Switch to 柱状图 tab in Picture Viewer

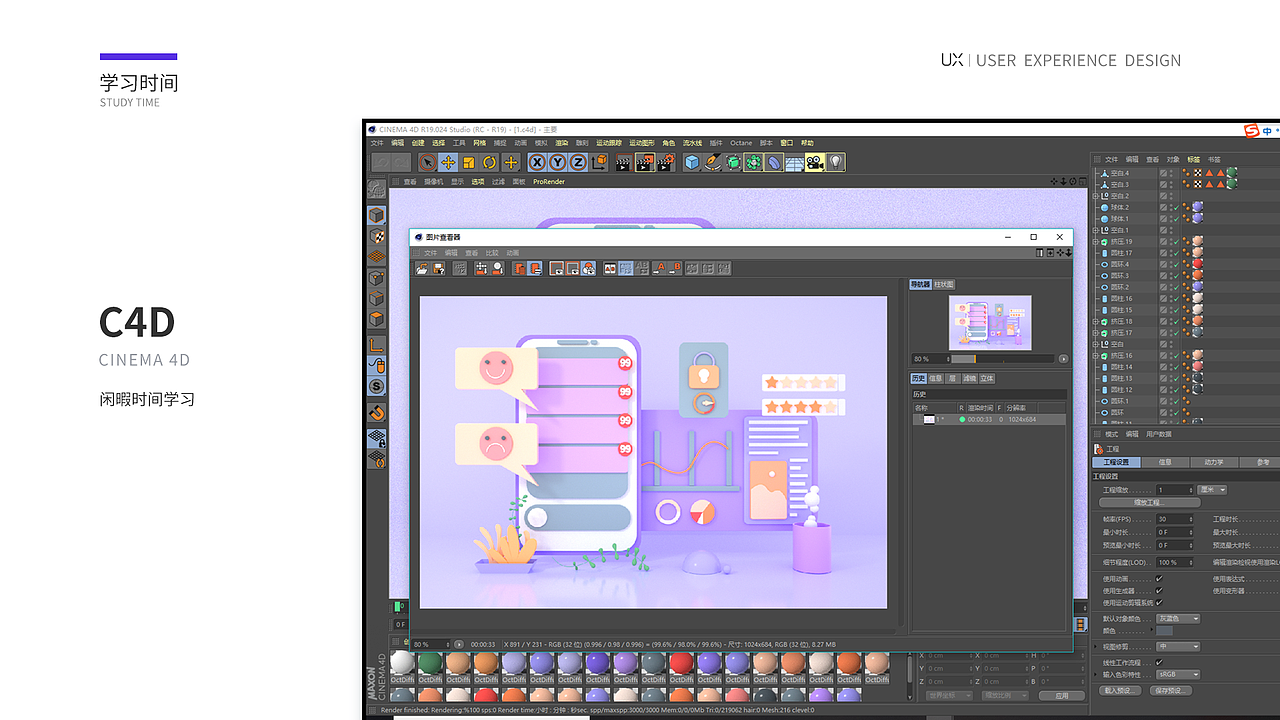point(944,284)
